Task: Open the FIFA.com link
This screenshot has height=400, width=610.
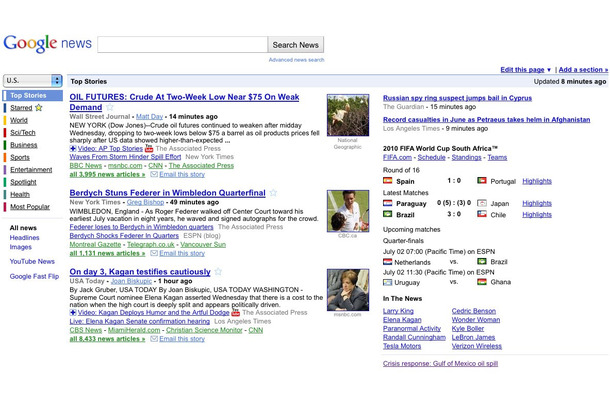Action: coord(397,158)
